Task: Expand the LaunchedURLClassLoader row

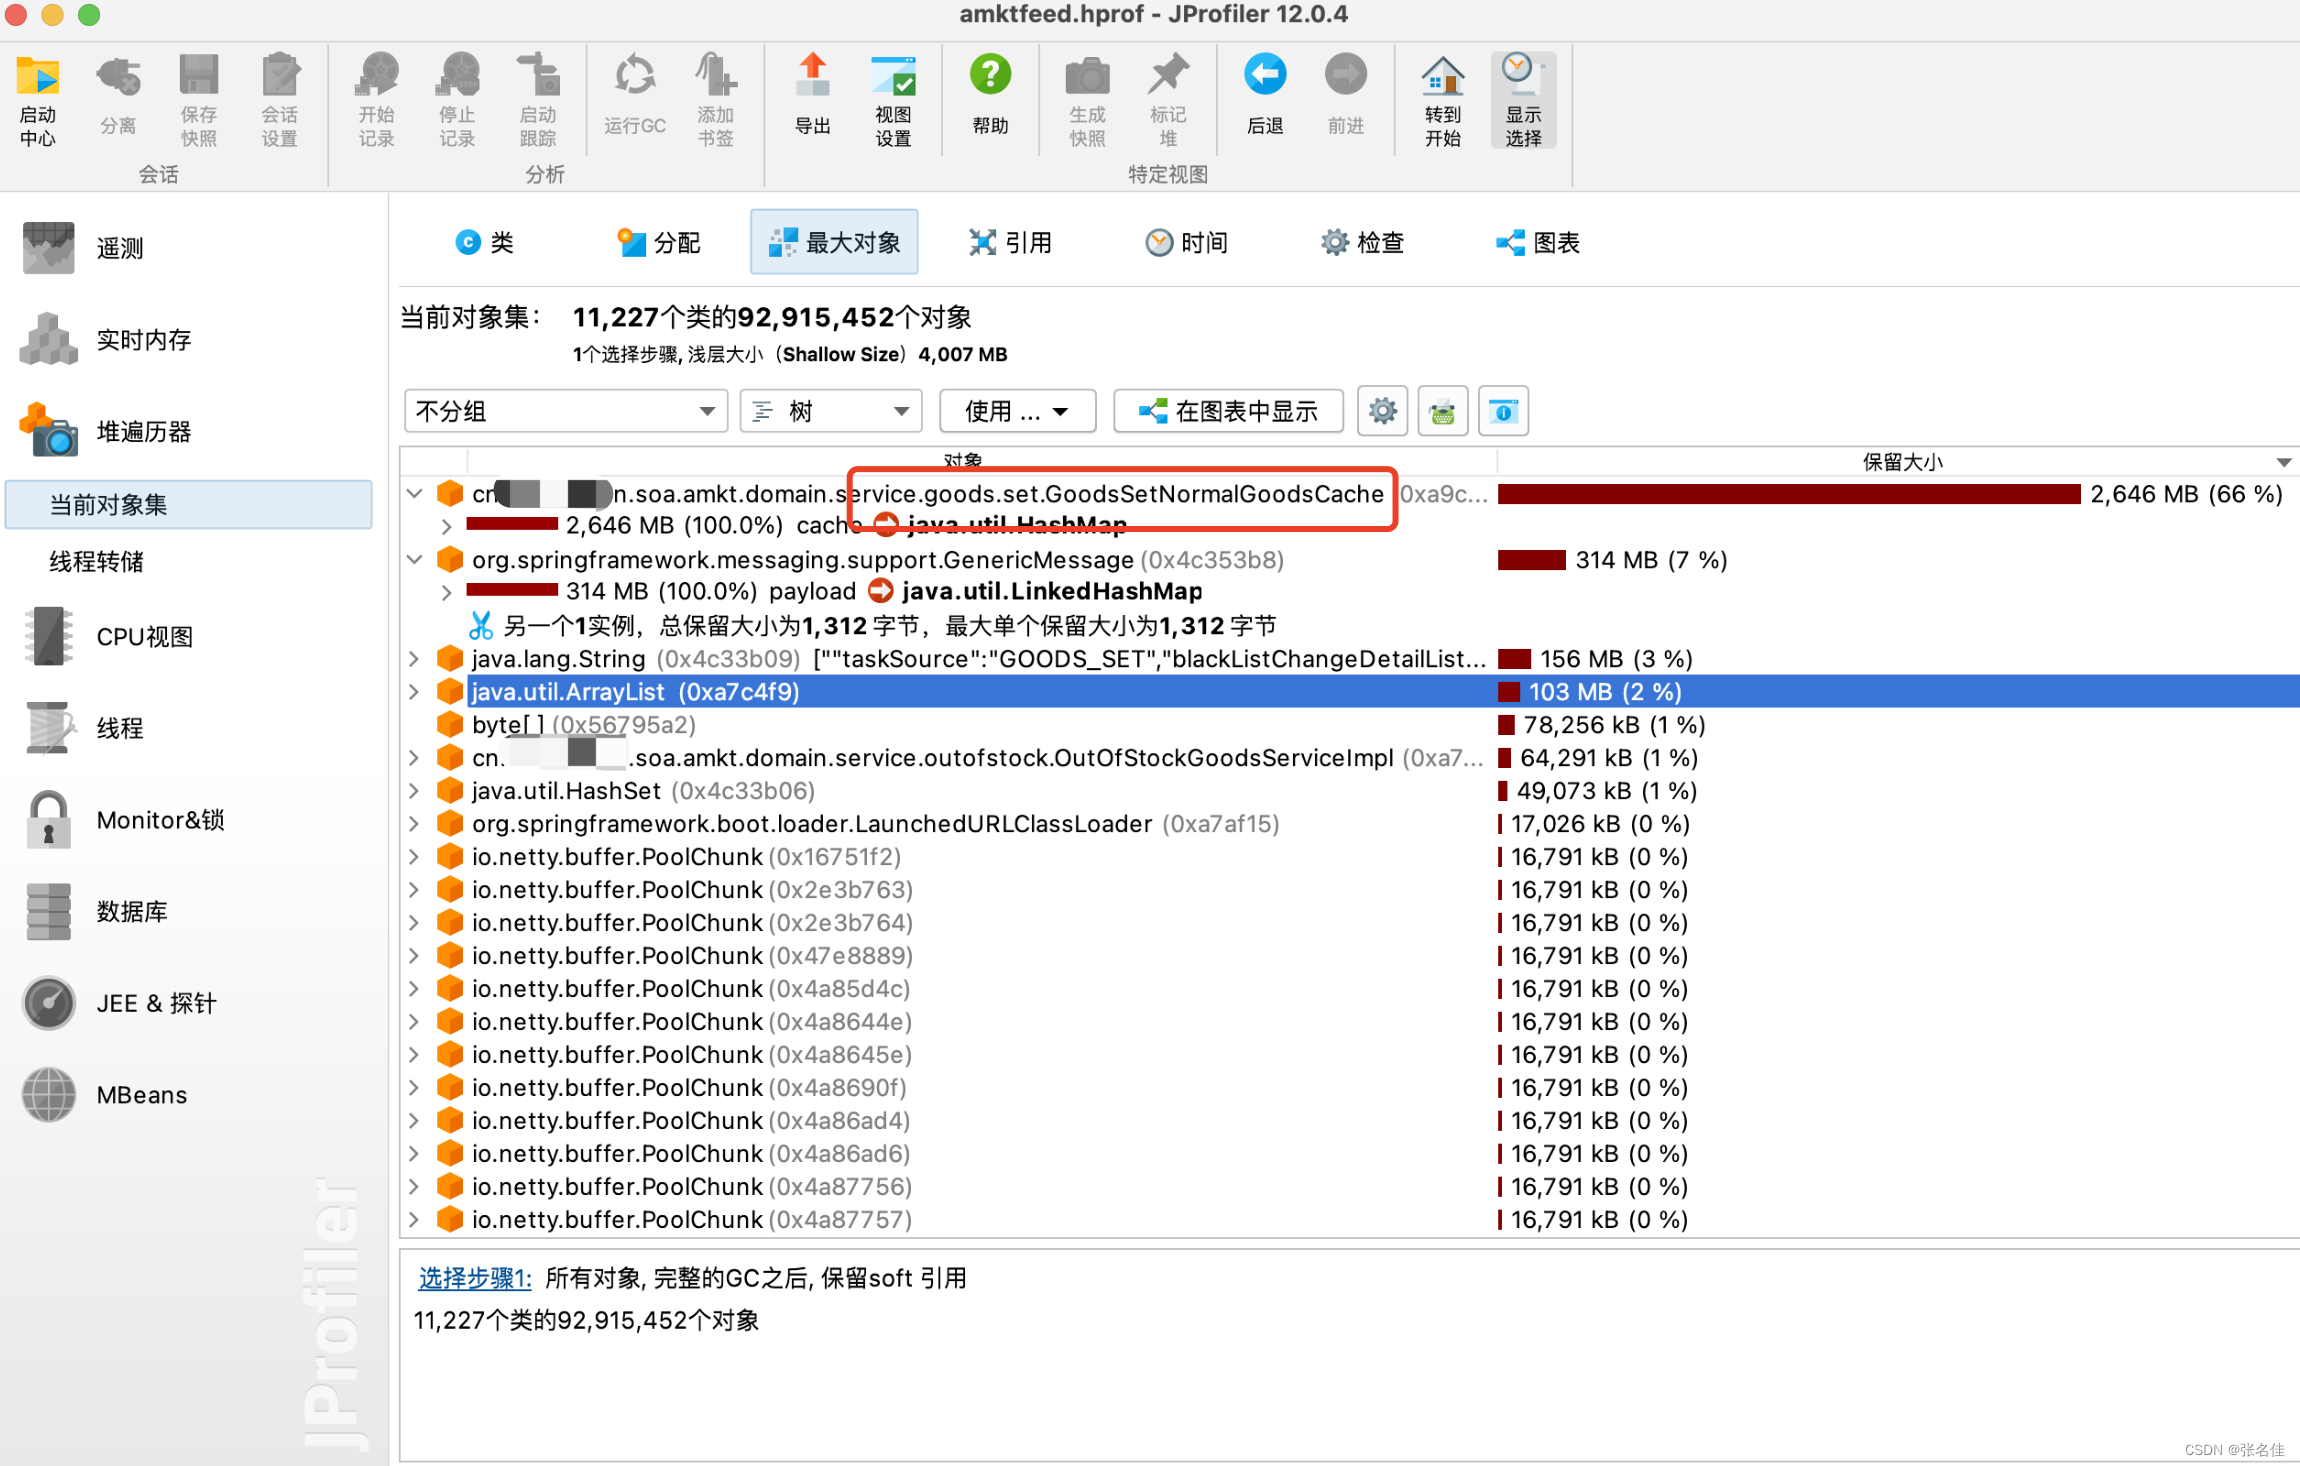Action: click(415, 823)
